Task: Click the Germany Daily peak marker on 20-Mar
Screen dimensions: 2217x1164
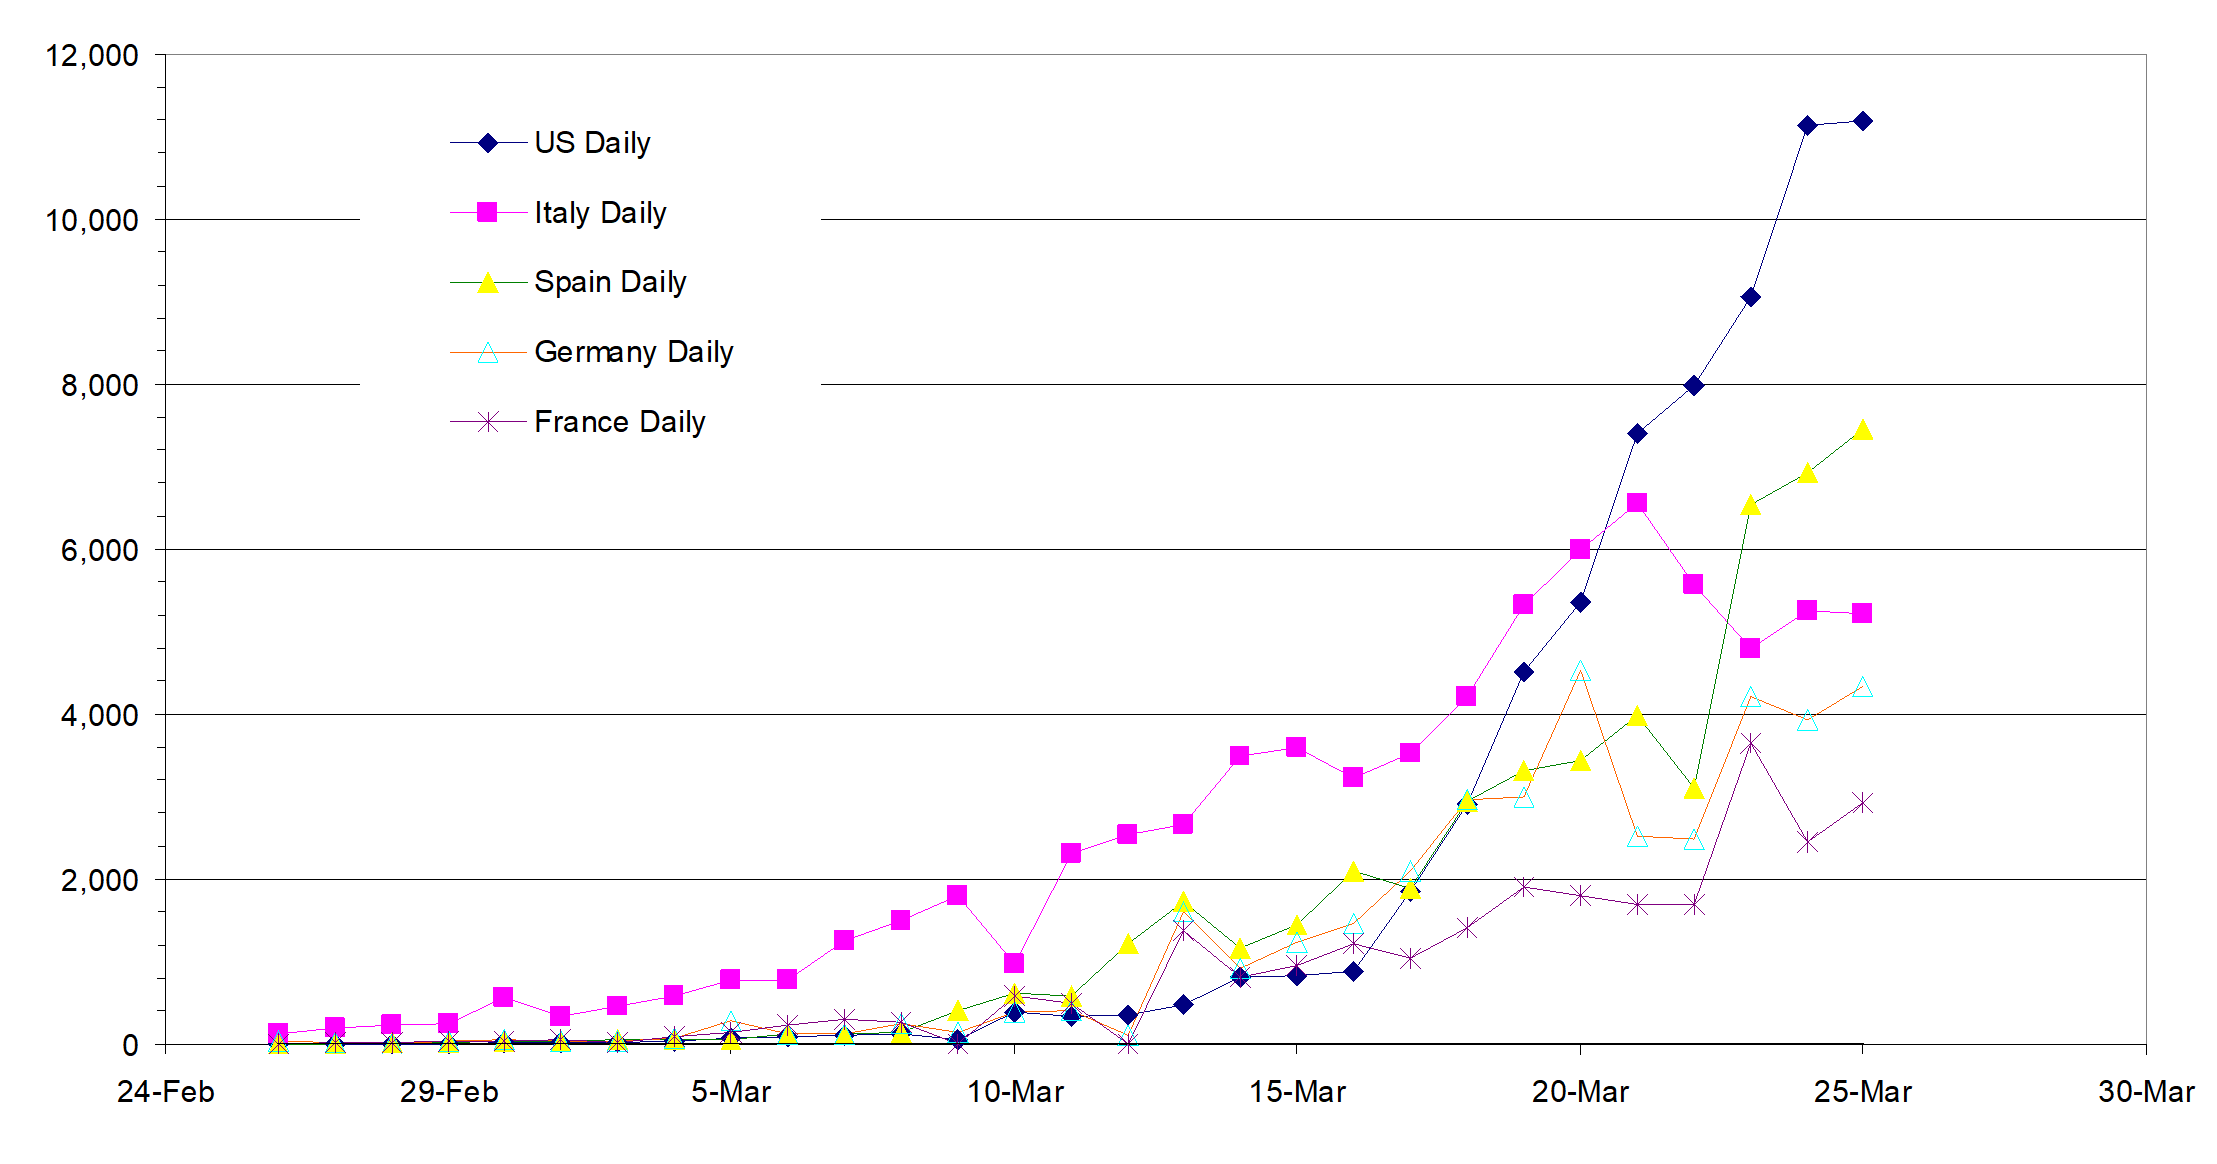Action: (1580, 672)
